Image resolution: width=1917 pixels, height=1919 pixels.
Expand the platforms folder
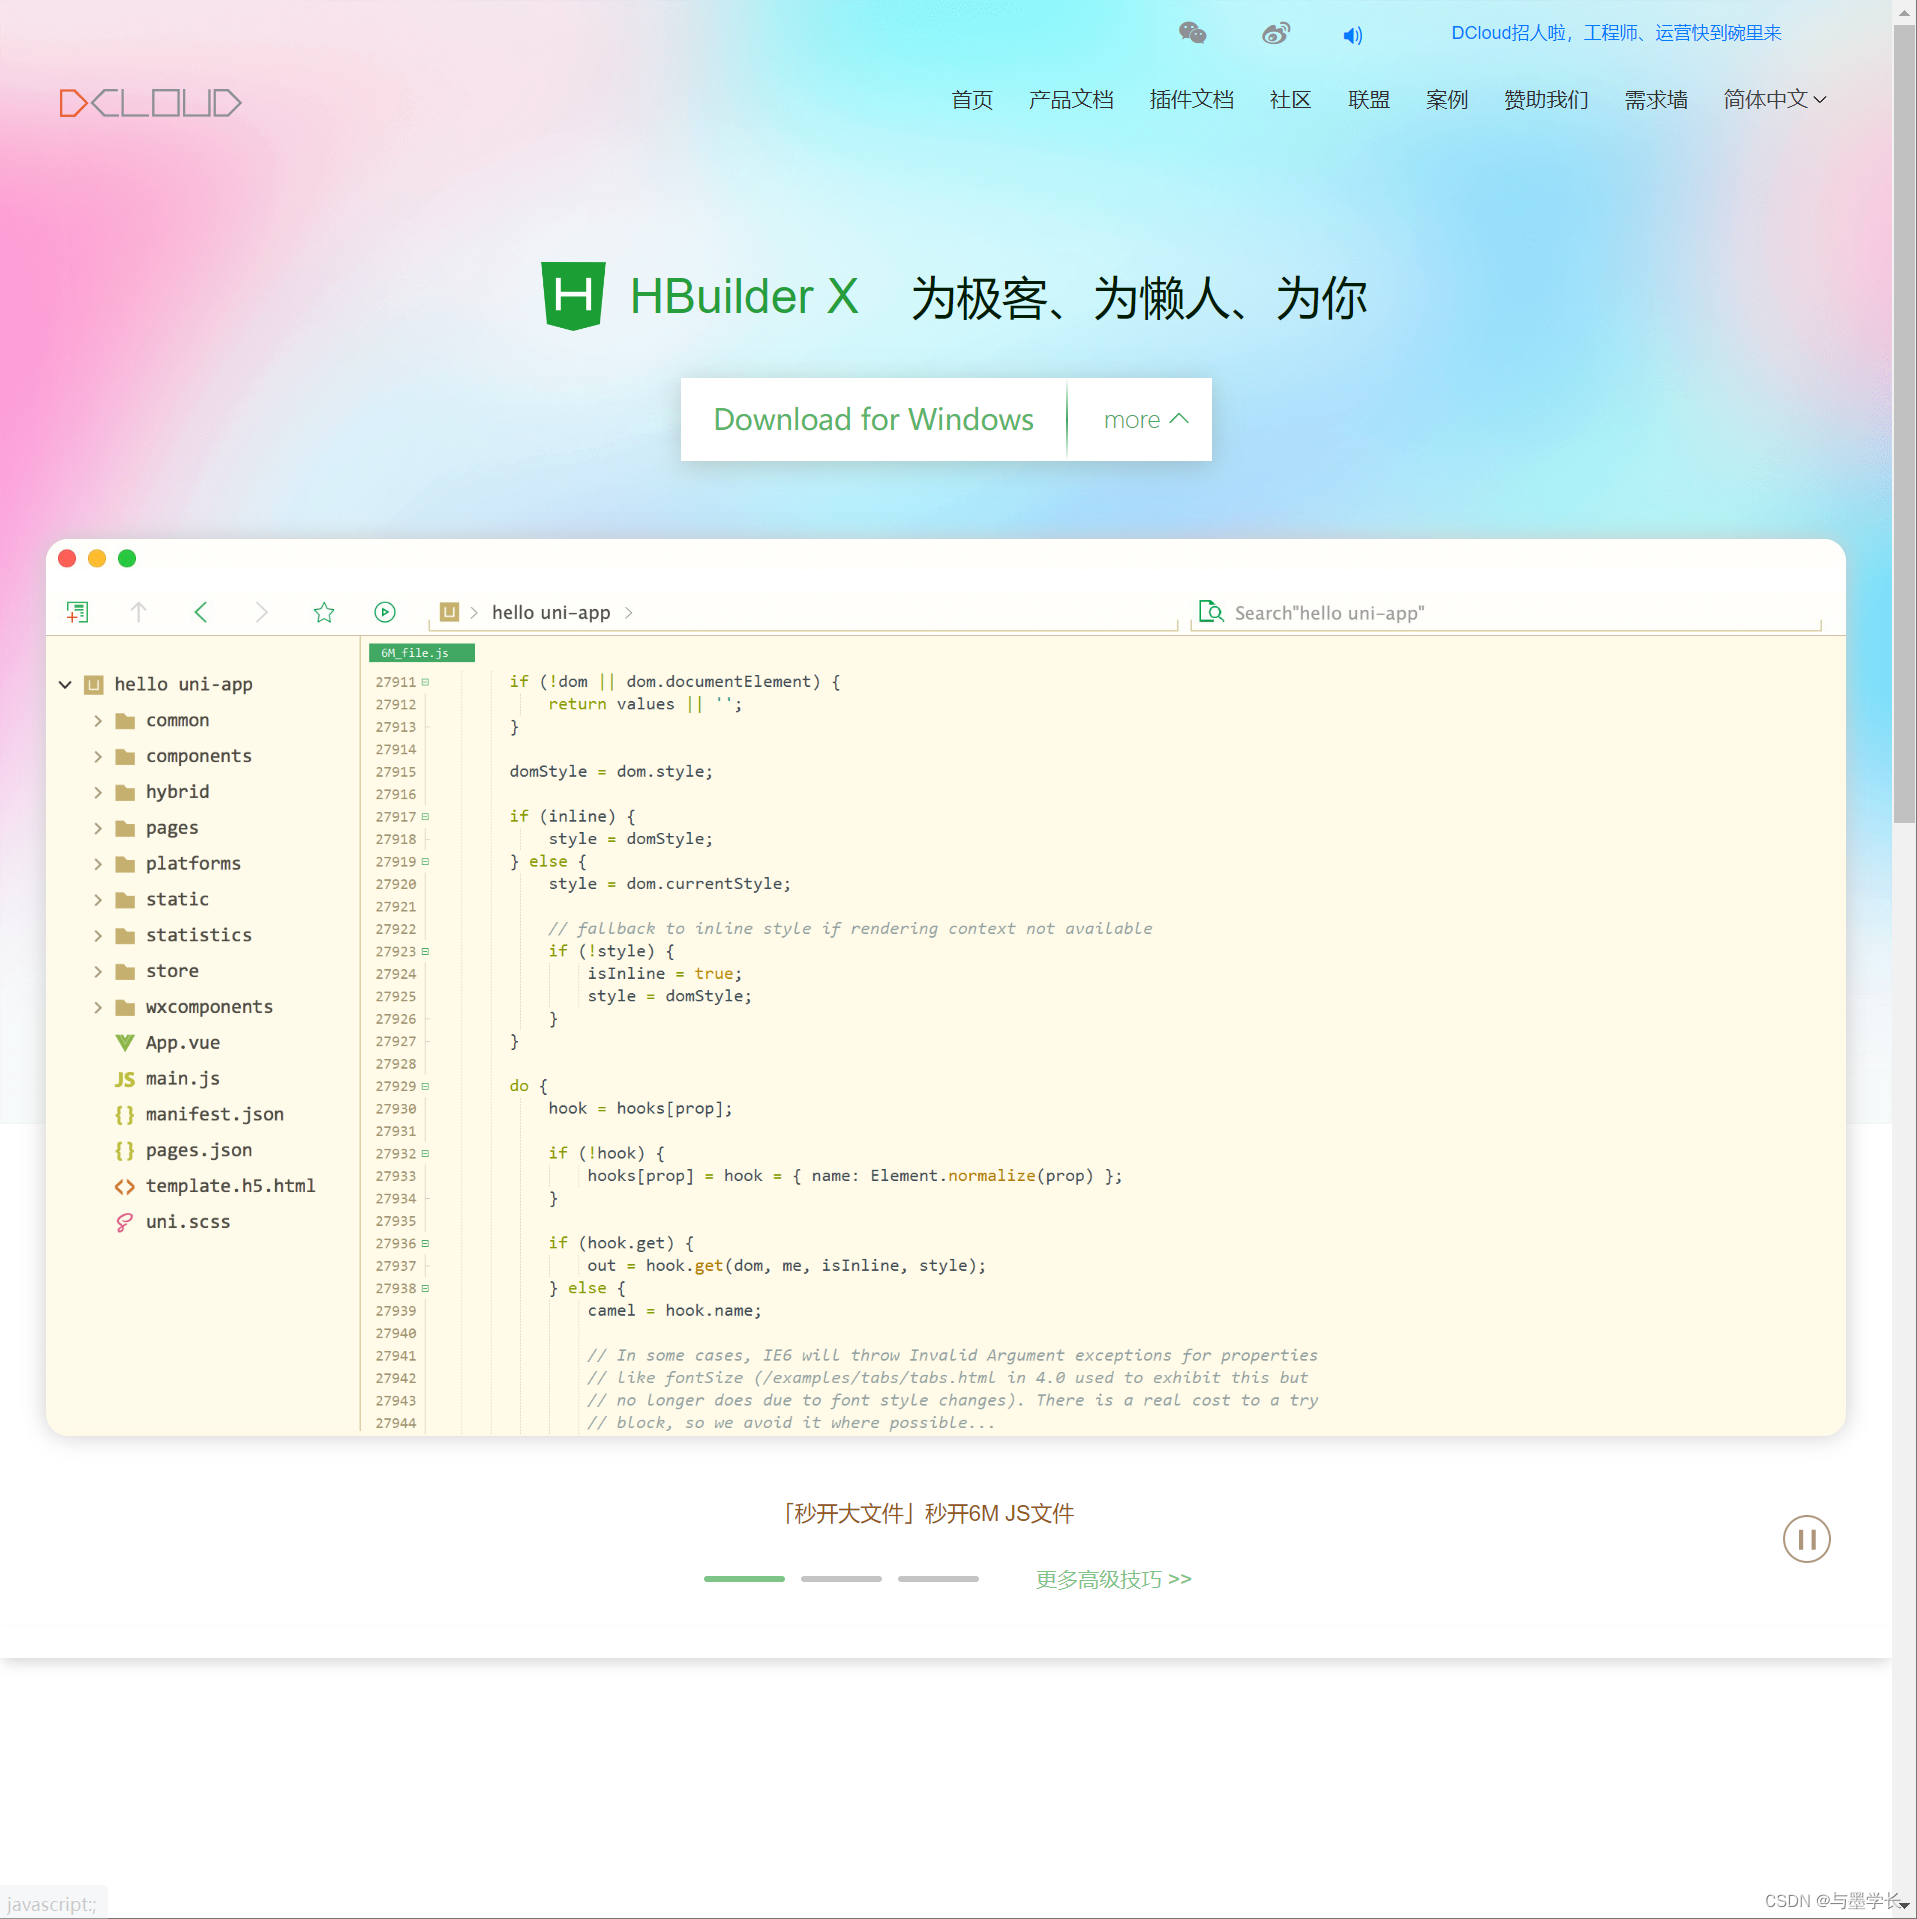tap(98, 864)
